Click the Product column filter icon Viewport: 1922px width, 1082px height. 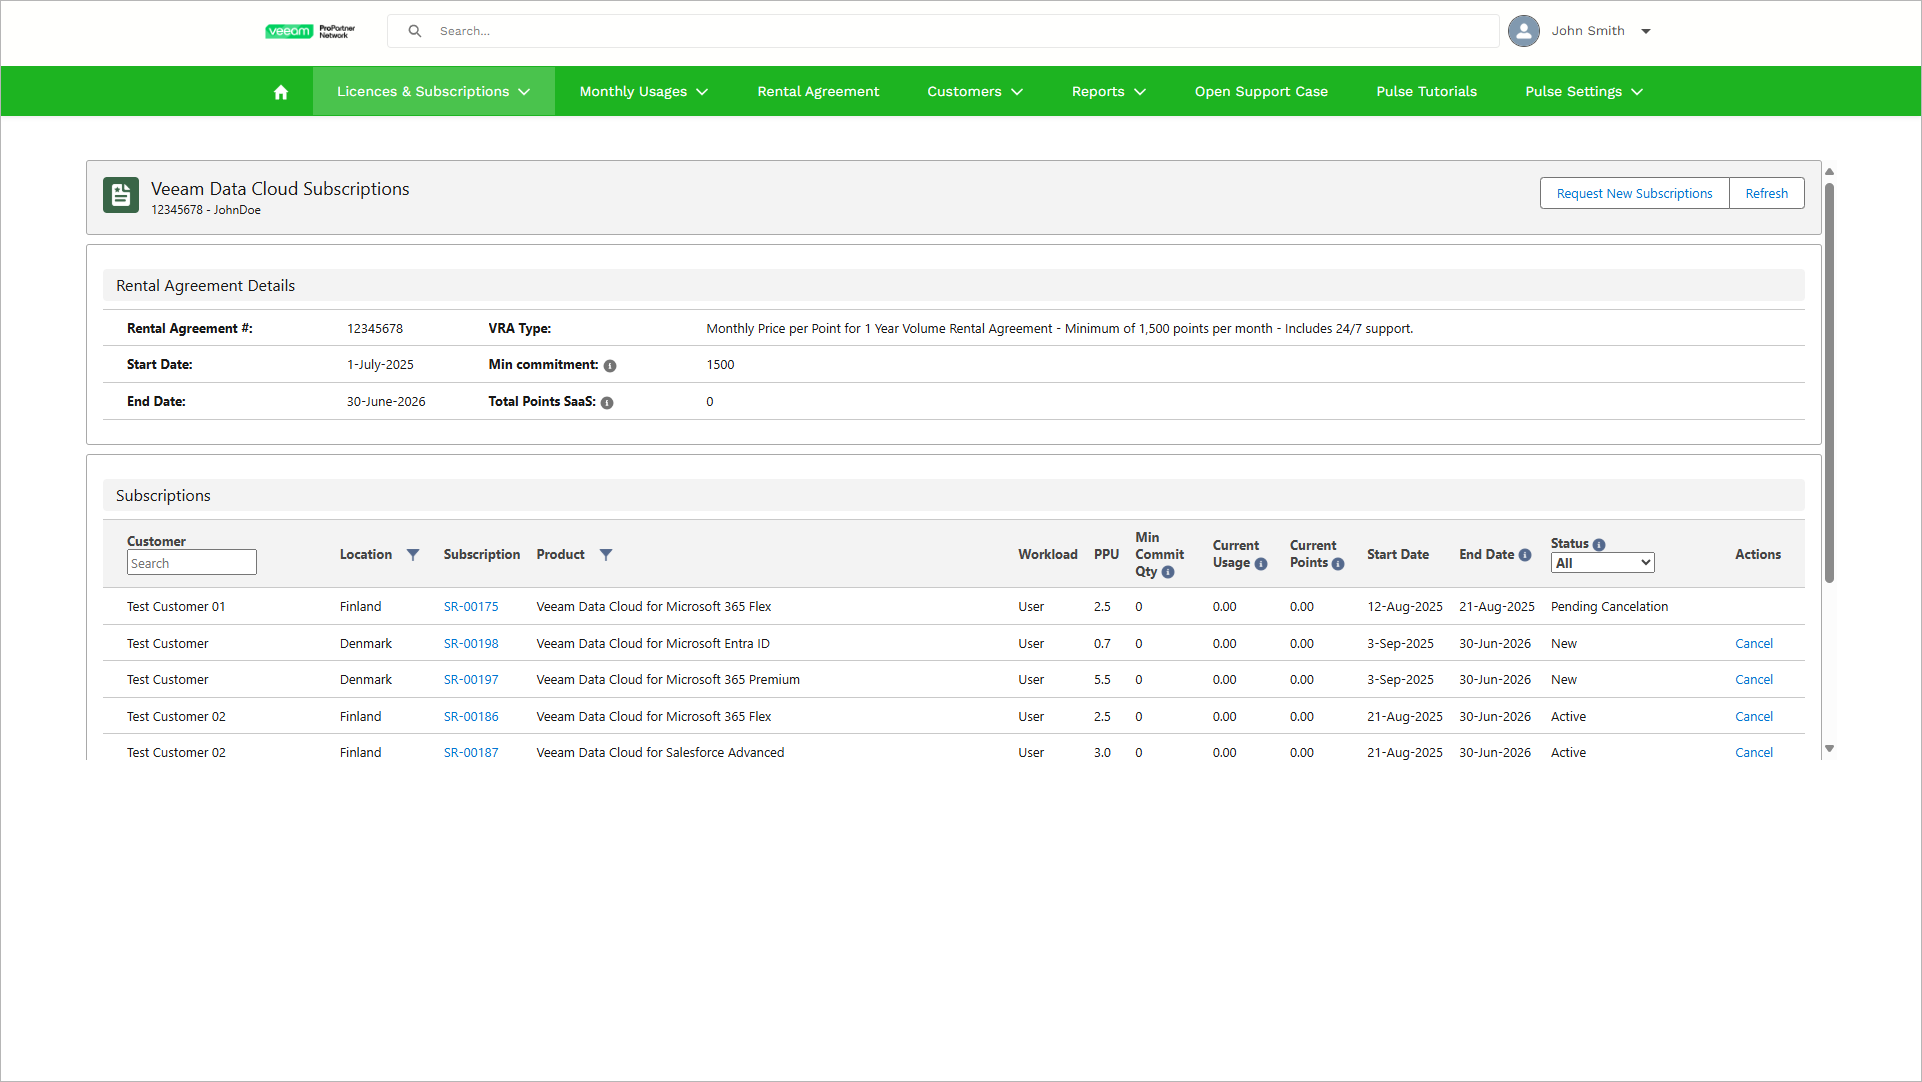[x=606, y=555]
